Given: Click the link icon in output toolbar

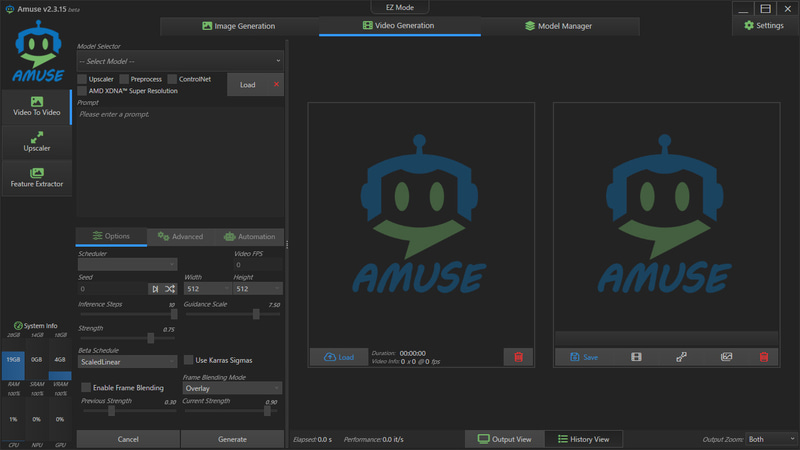Looking at the screenshot, I should [x=681, y=357].
